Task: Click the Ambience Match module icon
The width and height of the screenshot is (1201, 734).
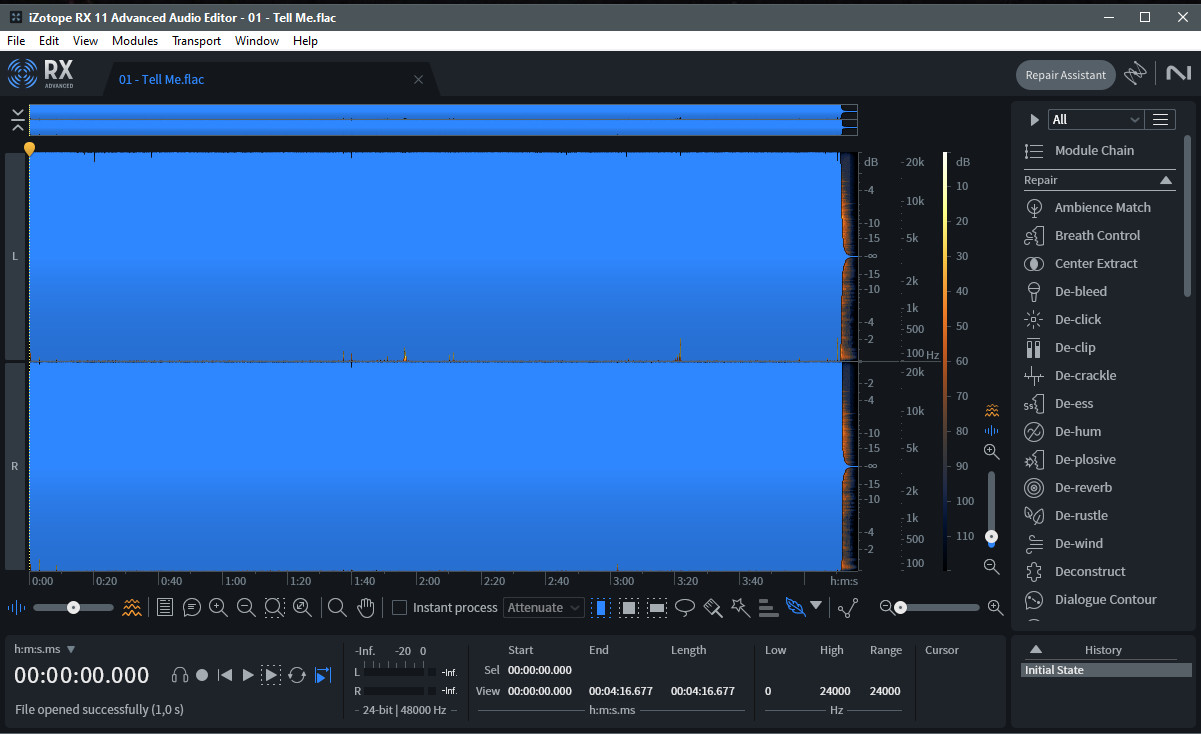Action: pyautogui.click(x=1034, y=207)
